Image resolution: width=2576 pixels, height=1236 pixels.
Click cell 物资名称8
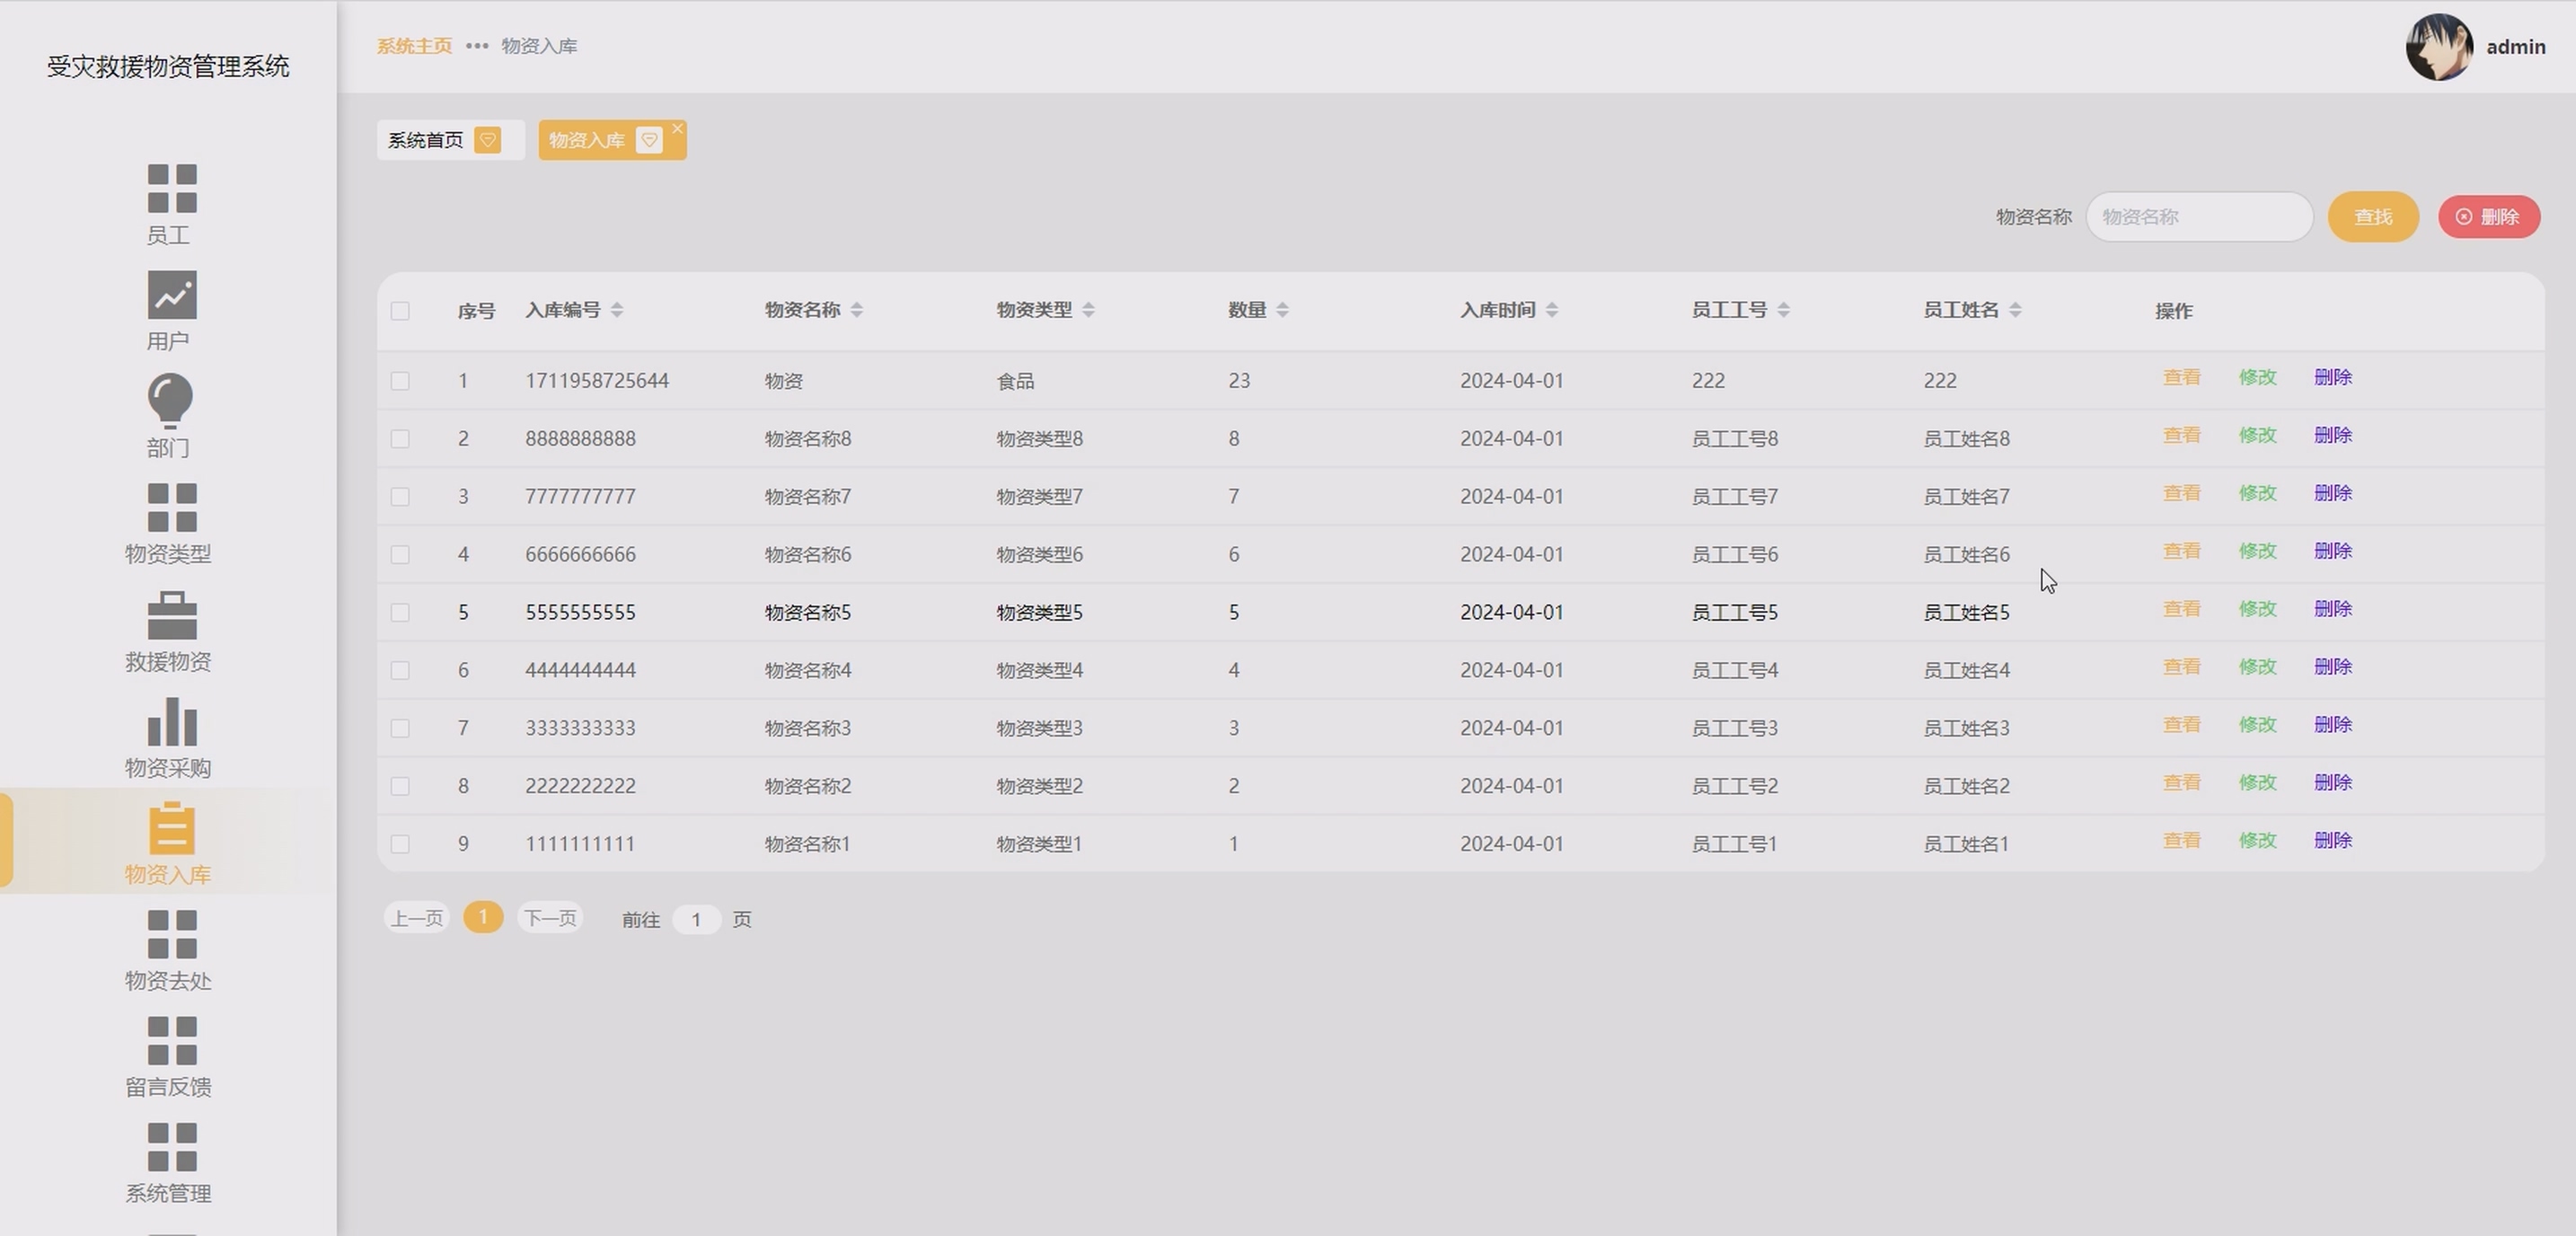(x=808, y=439)
